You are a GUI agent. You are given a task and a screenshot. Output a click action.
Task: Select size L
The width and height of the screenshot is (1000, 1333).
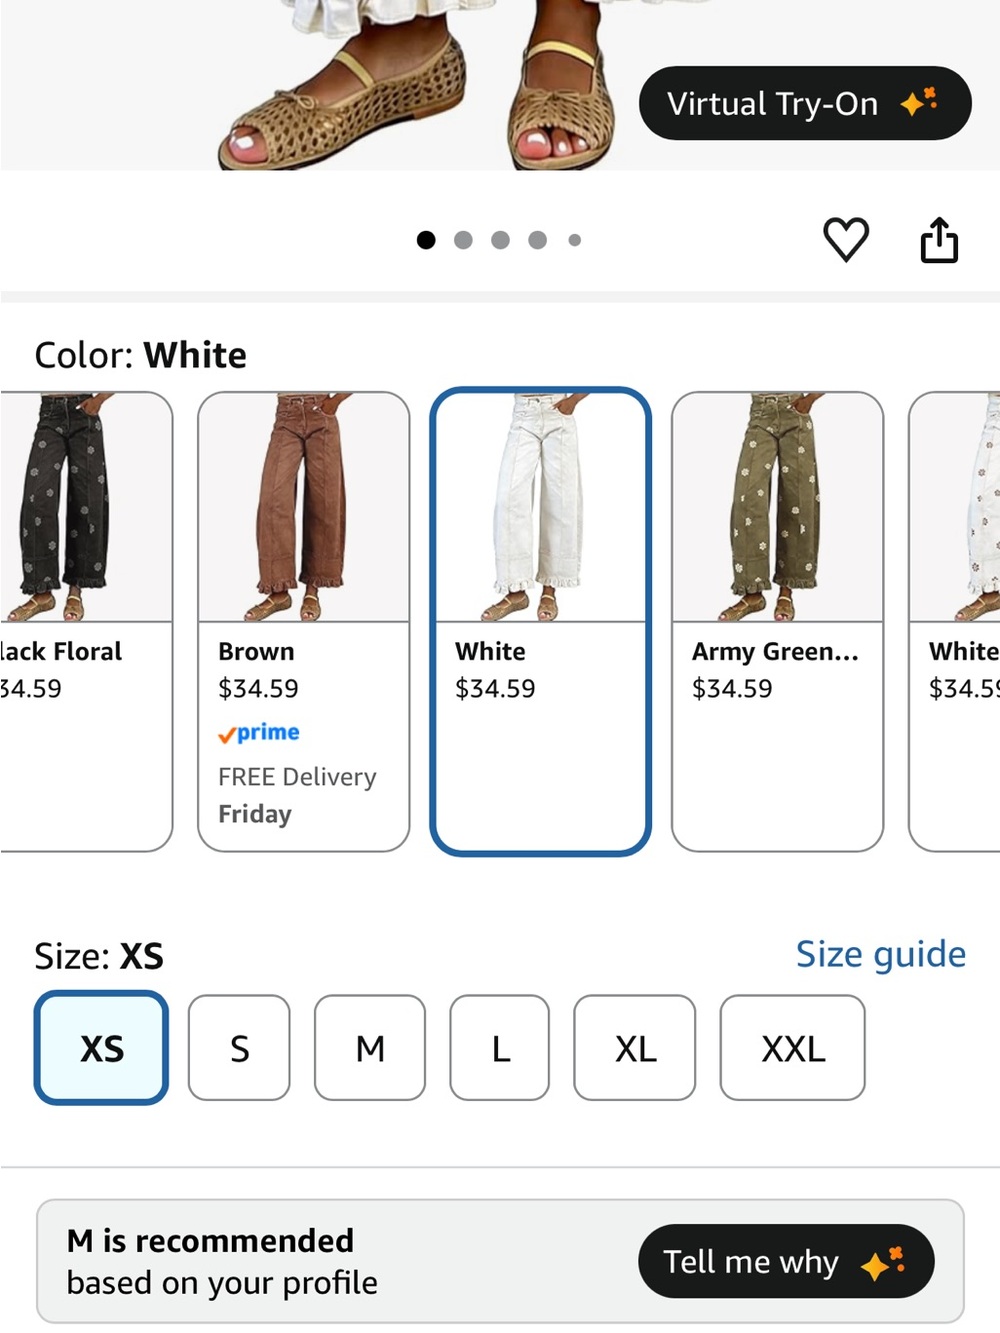[500, 1047]
